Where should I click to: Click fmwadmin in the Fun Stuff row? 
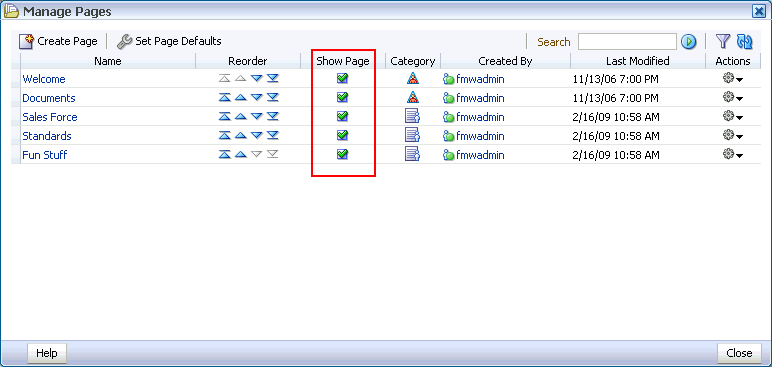click(x=480, y=155)
